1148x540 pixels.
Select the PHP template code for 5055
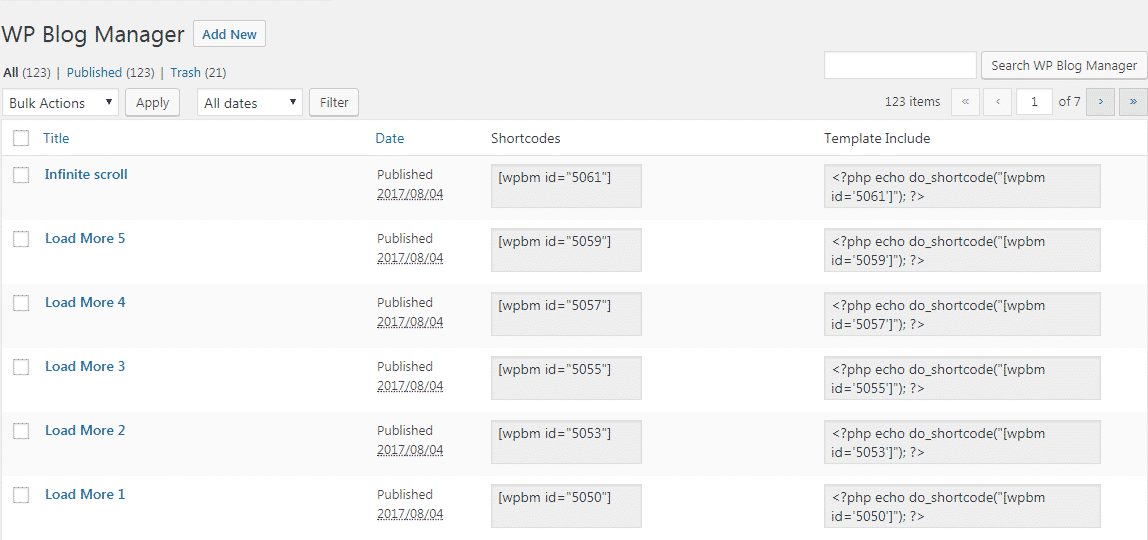pyautogui.click(x=963, y=378)
